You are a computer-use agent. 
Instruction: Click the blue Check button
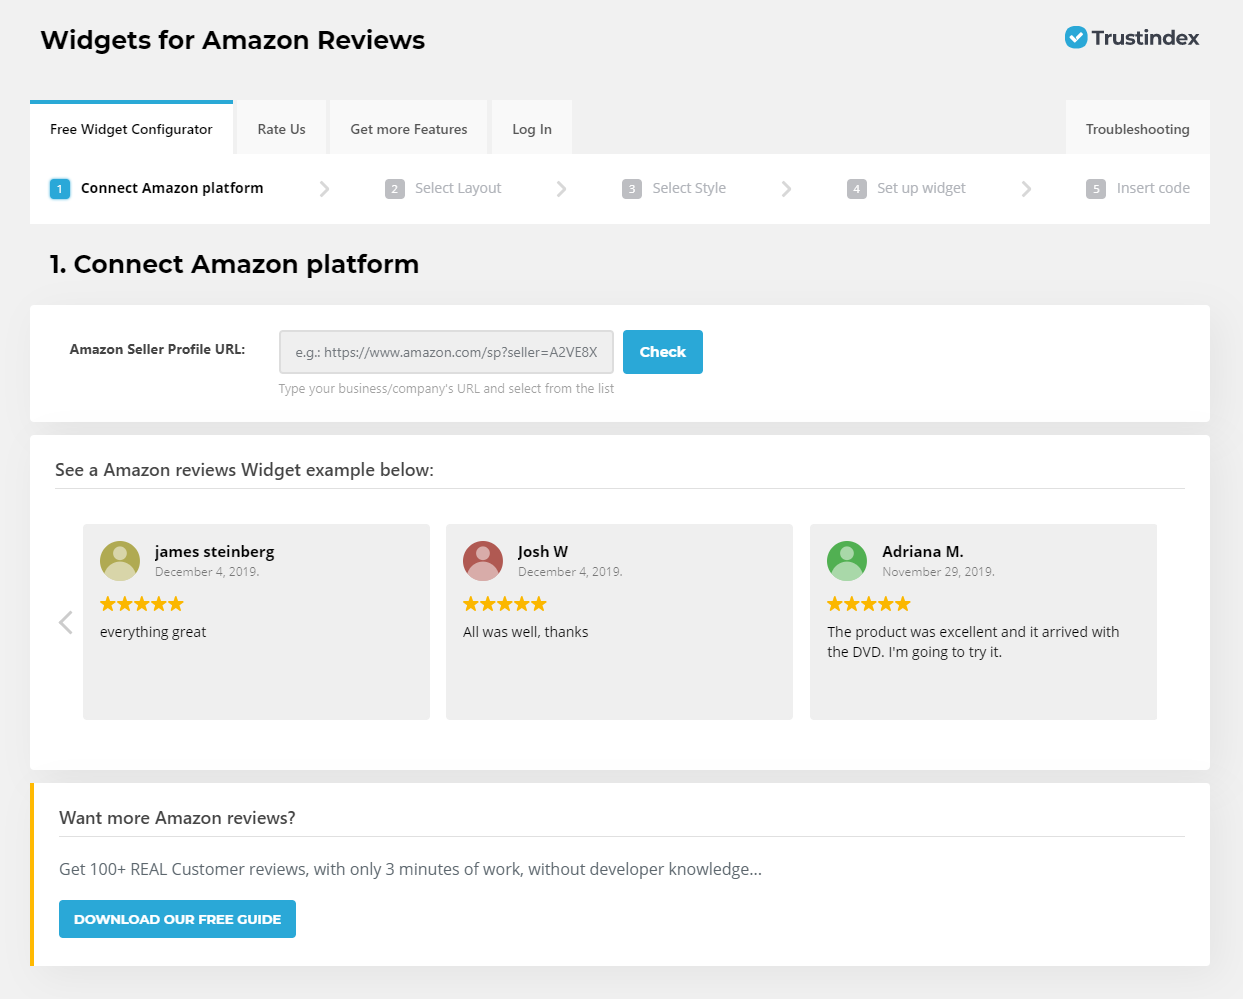[x=663, y=352]
